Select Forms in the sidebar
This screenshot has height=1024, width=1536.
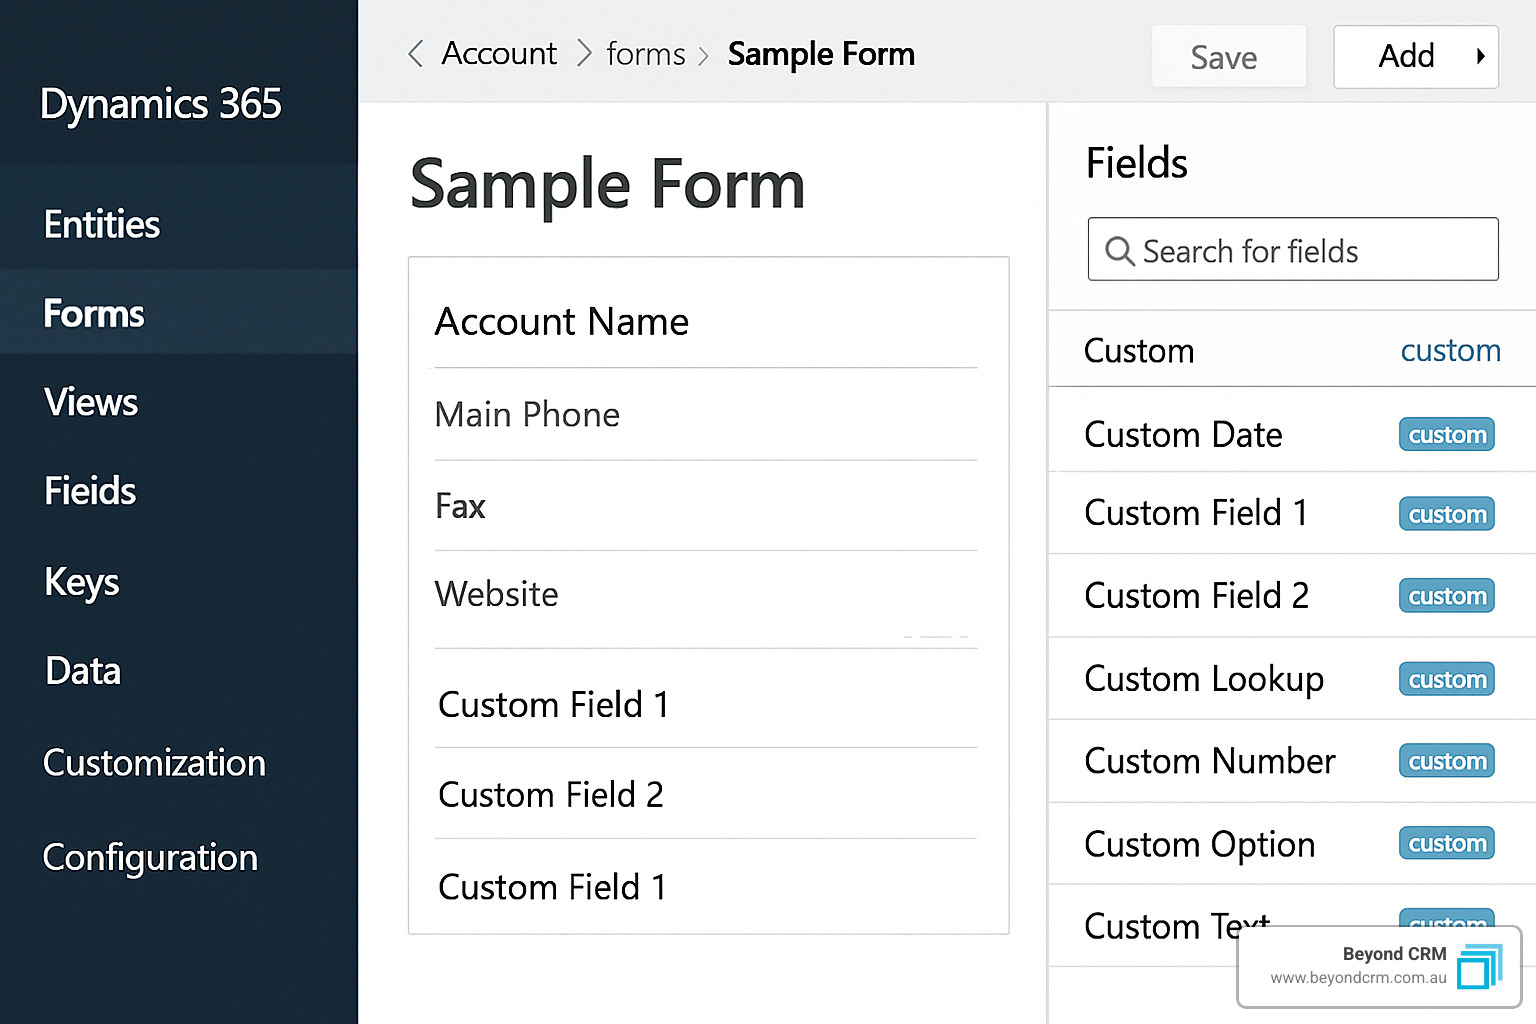[94, 314]
